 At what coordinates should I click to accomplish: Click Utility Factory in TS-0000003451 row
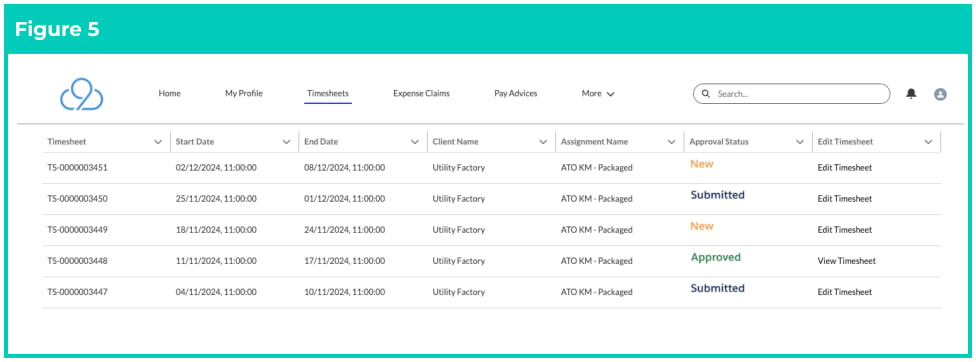459,168
